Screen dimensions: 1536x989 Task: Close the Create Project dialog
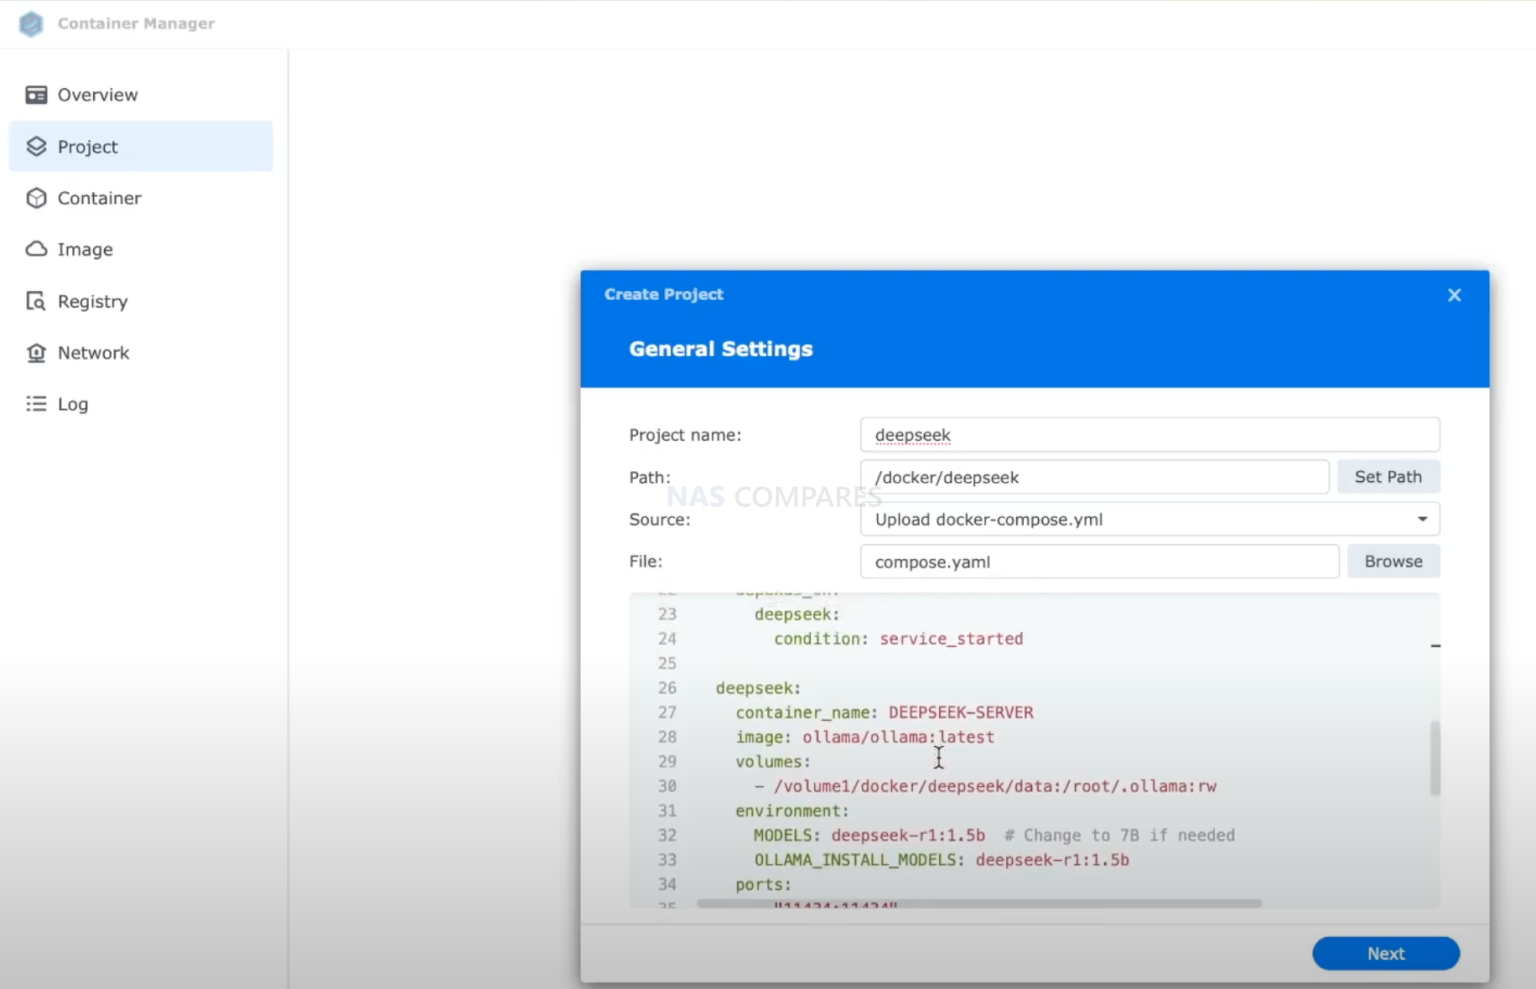1454,295
